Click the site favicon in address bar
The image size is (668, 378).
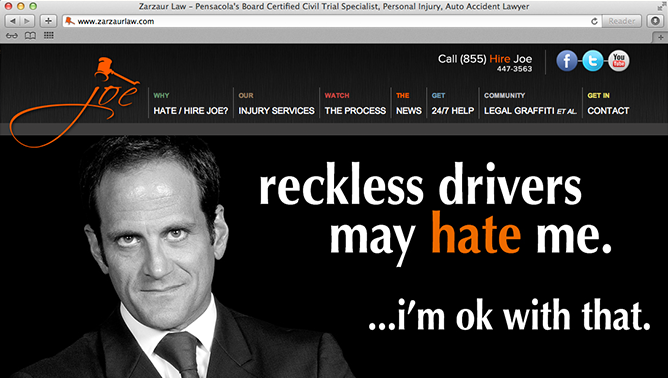click(70, 21)
